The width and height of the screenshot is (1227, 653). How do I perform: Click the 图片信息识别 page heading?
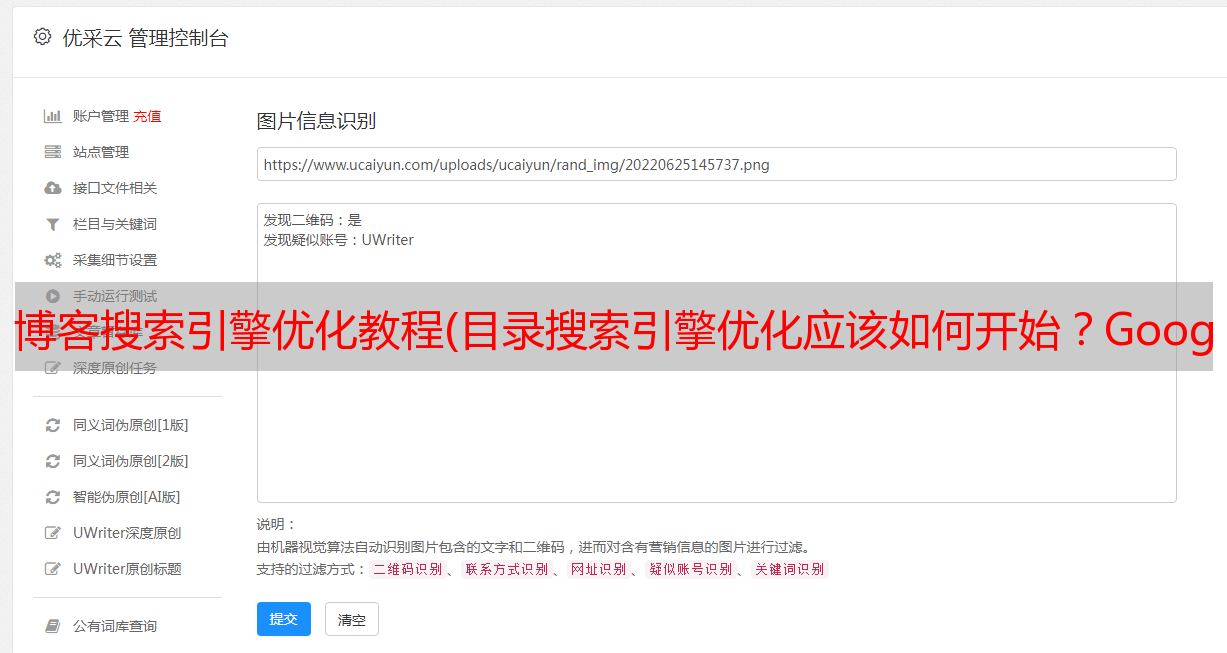[x=316, y=121]
